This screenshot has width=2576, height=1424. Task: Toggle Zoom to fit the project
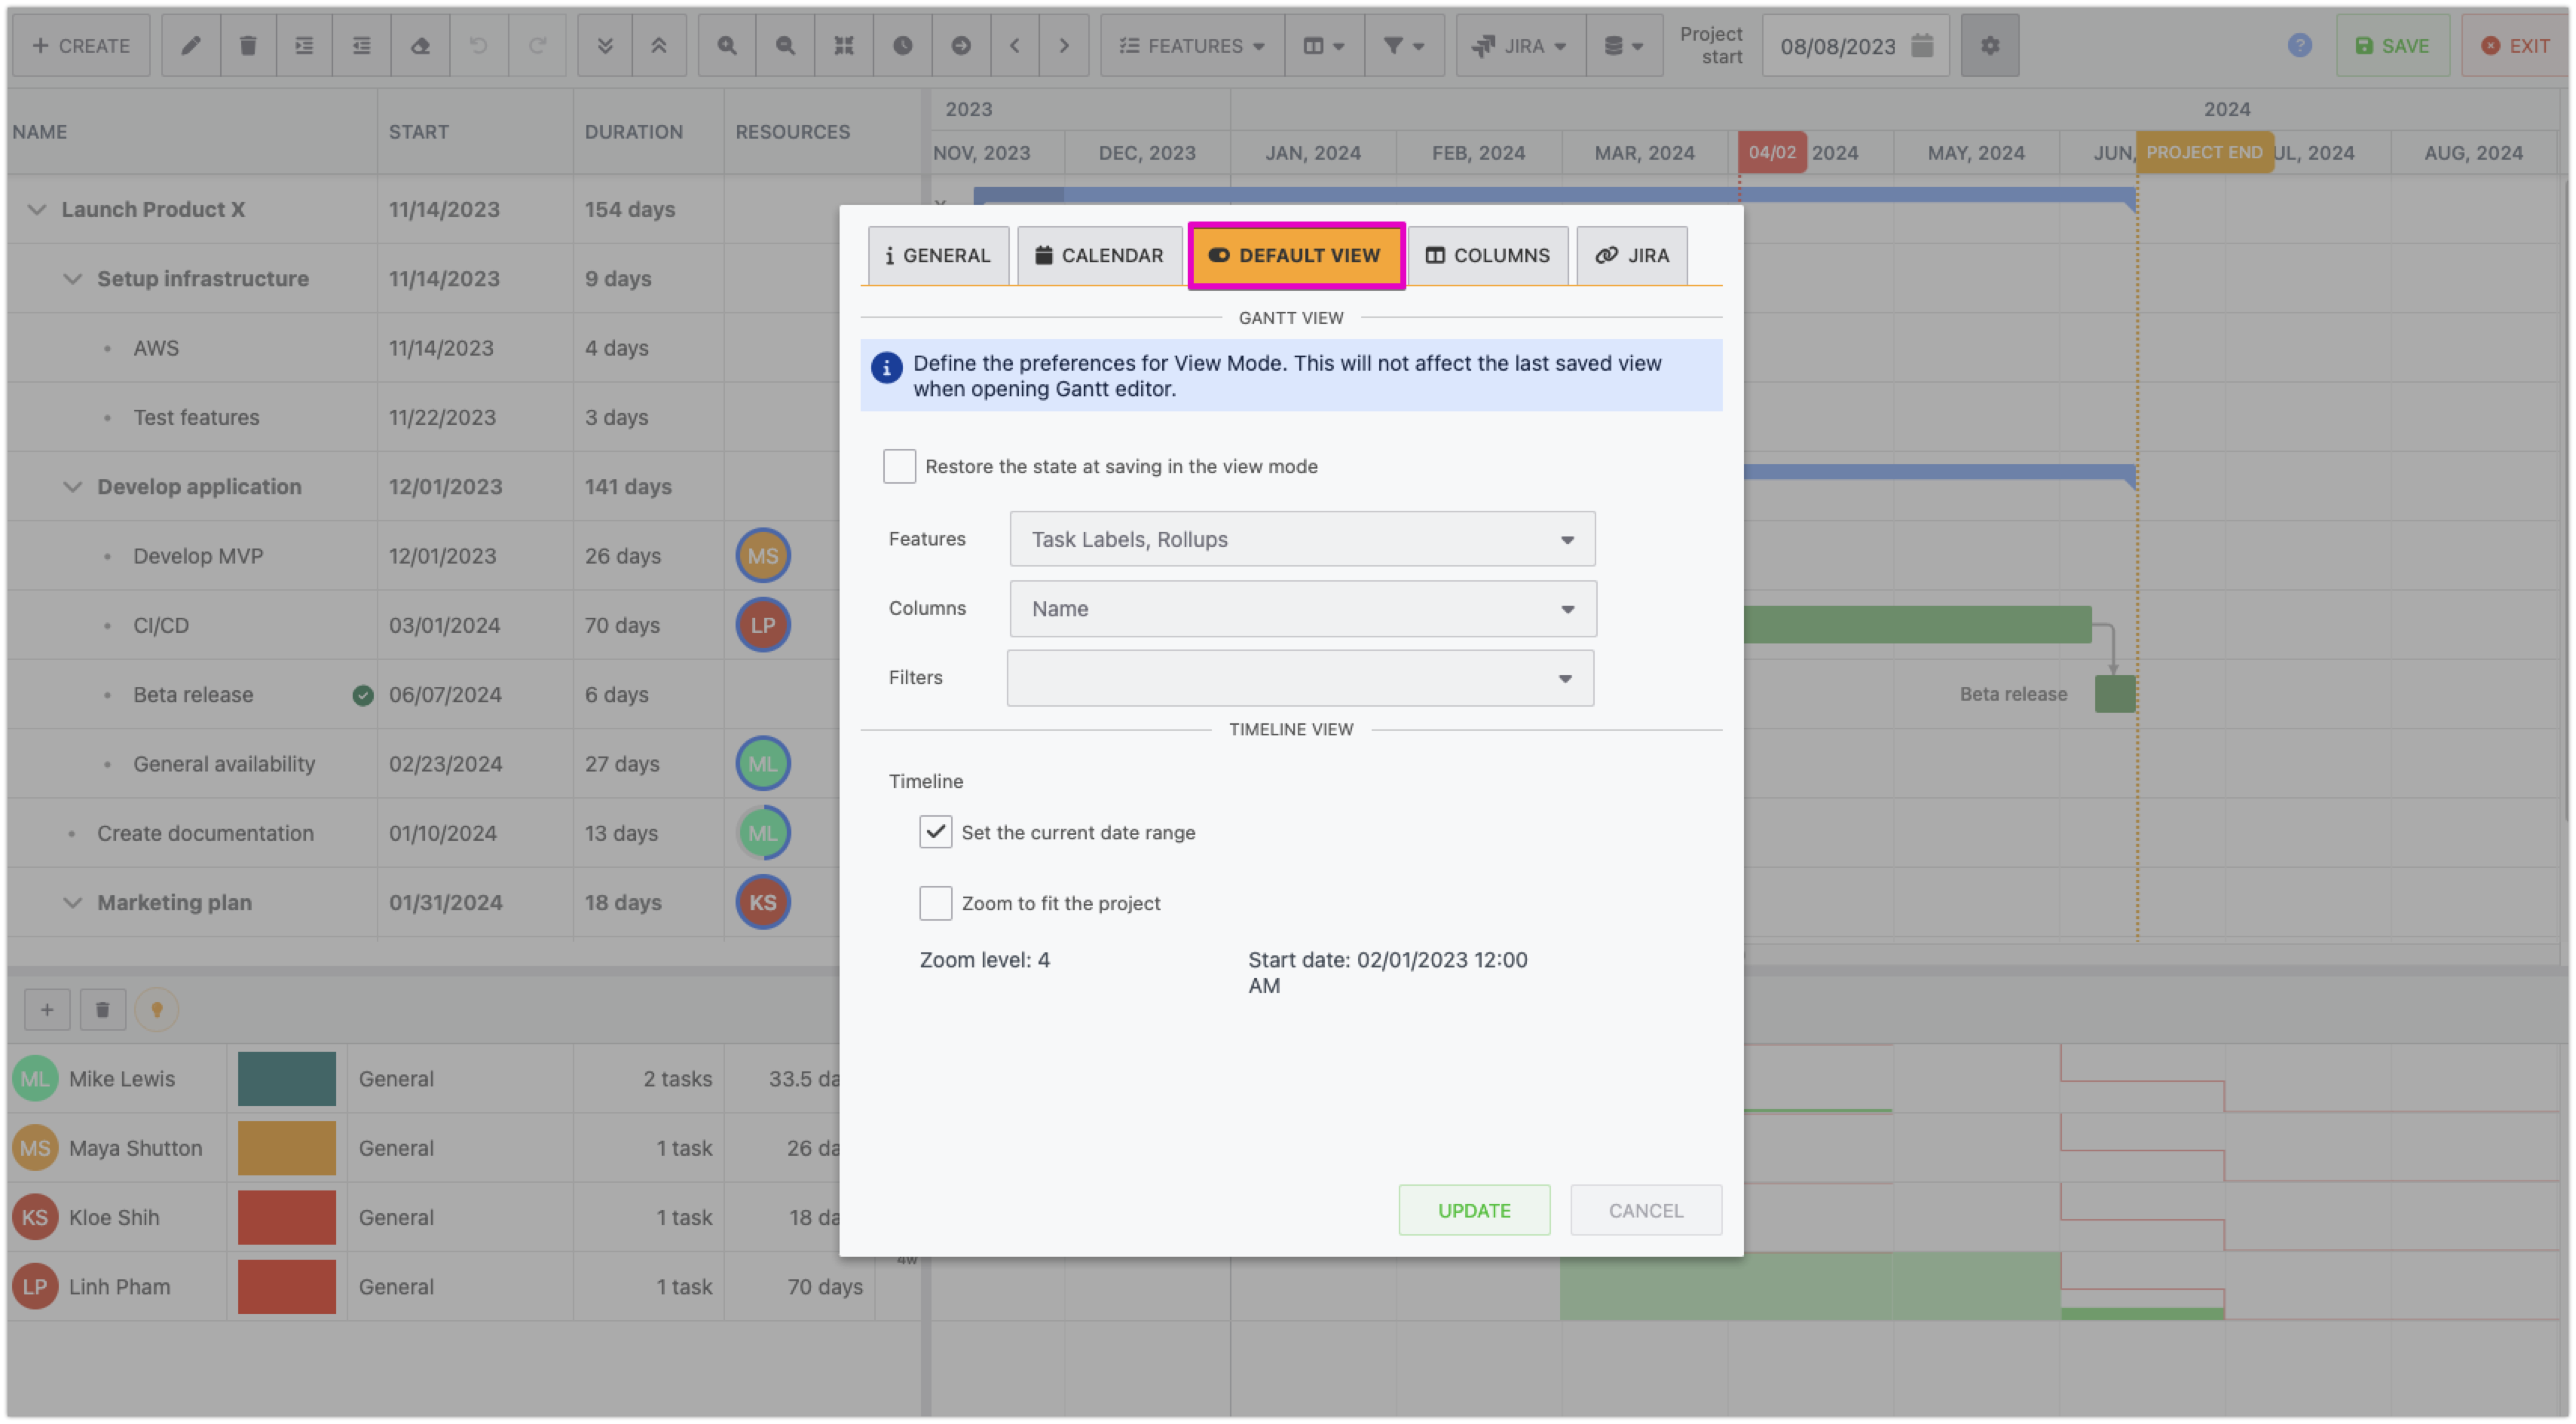click(935, 903)
